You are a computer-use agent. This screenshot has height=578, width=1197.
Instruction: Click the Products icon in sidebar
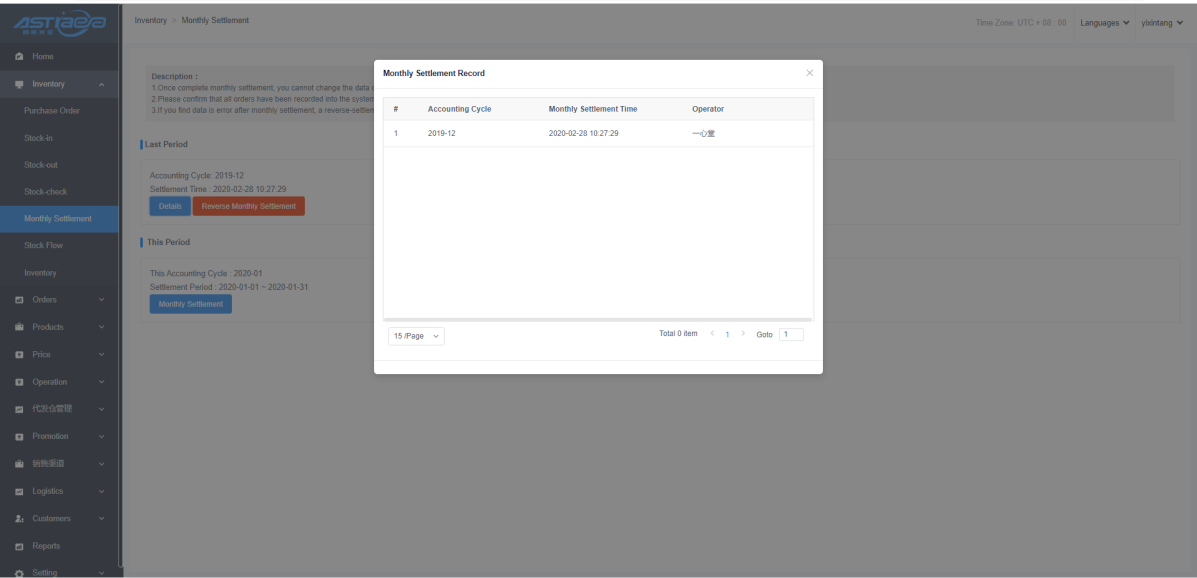pos(19,327)
